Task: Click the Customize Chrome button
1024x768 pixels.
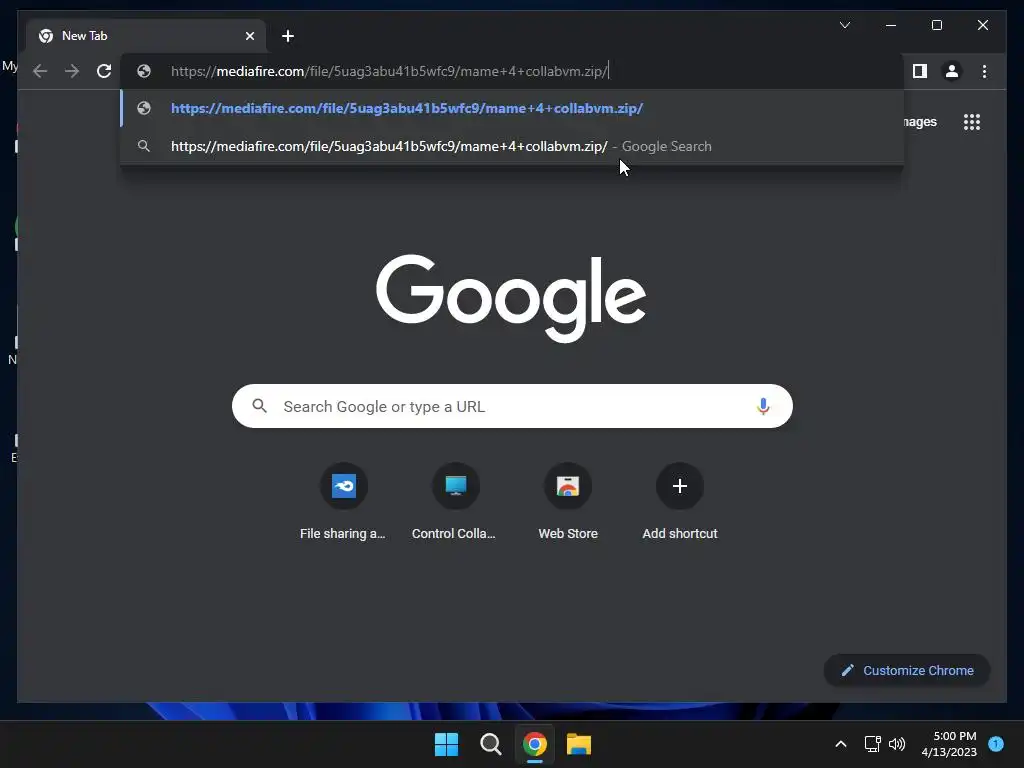Action: [x=907, y=671]
